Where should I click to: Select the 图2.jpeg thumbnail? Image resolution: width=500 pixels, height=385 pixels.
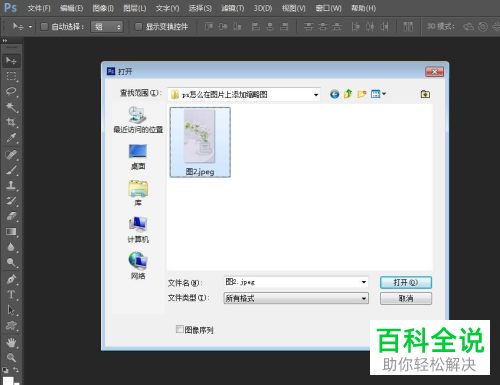click(x=200, y=142)
